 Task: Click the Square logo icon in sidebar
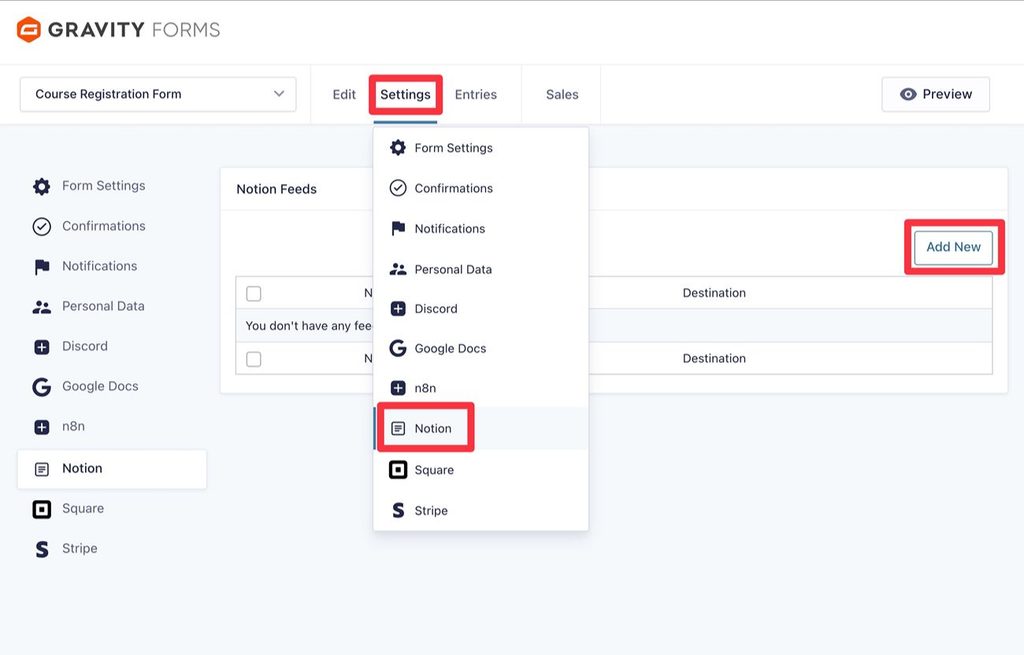42,509
